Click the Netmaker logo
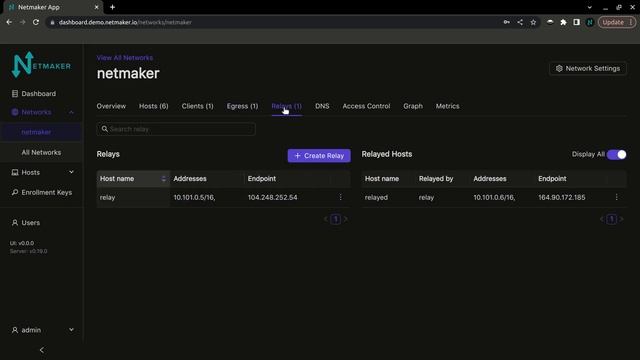Image resolution: width=640 pixels, height=360 pixels. click(41, 65)
